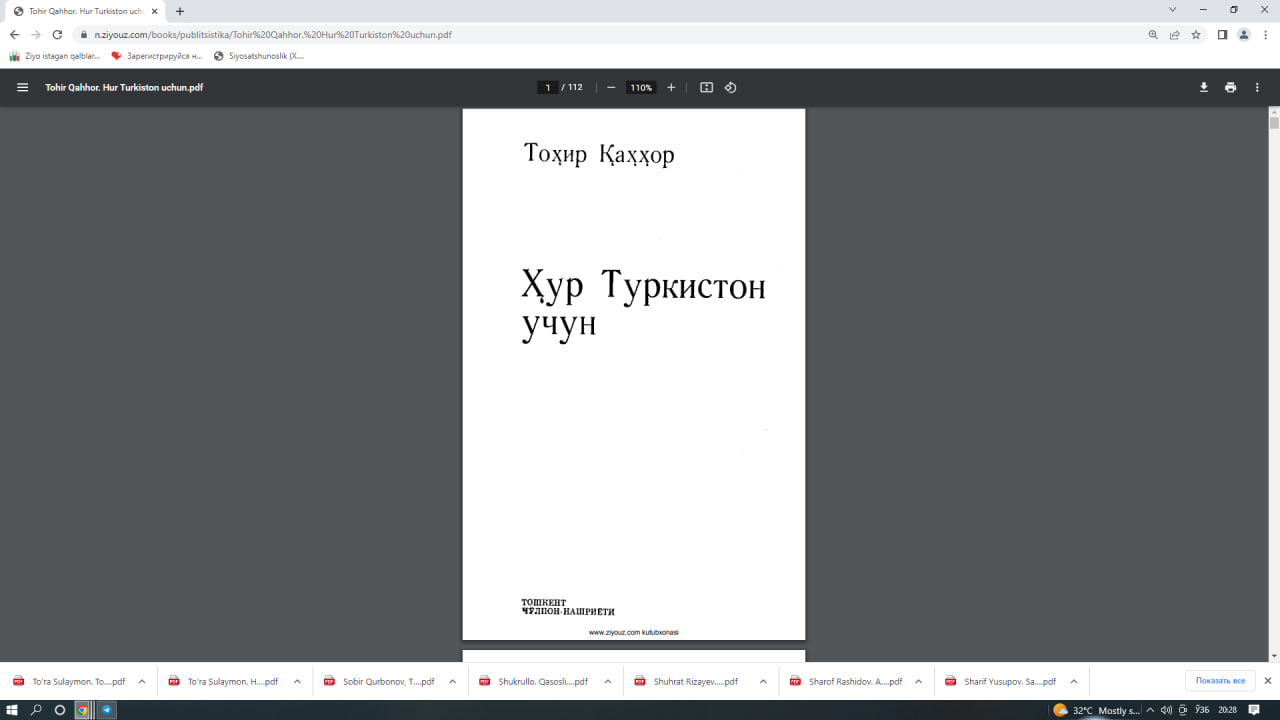Expand options for To'ra Sulaymon. H....pdf
This screenshot has height=720, width=1280.
tap(297, 681)
